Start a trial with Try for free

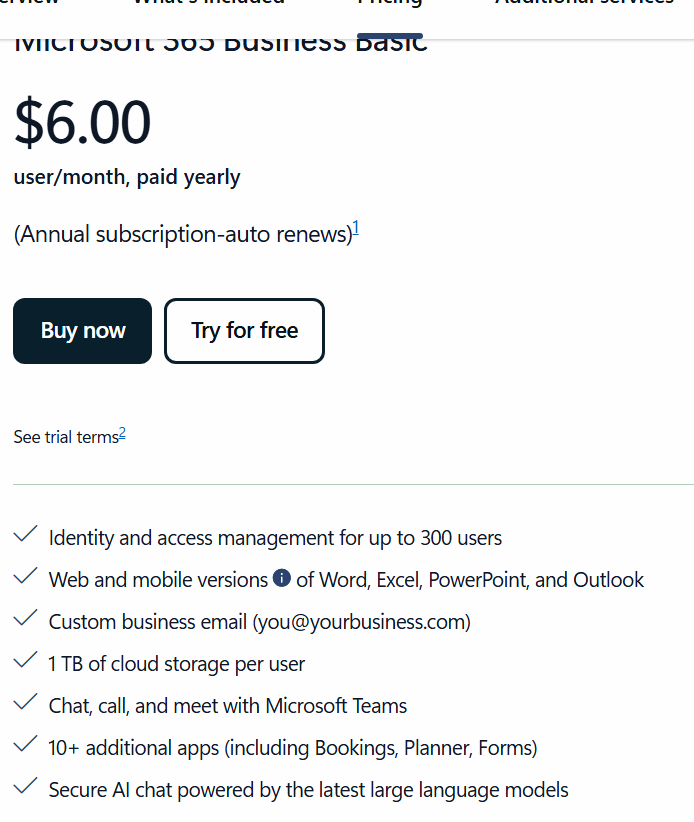click(x=244, y=331)
